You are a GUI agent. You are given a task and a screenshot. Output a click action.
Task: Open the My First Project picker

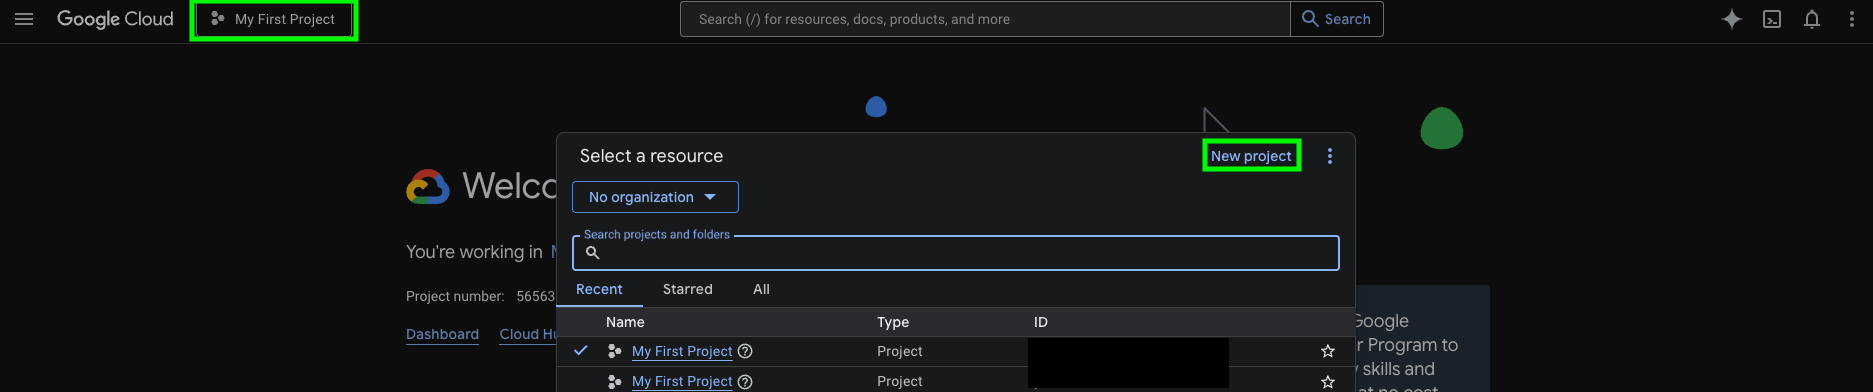(x=274, y=19)
